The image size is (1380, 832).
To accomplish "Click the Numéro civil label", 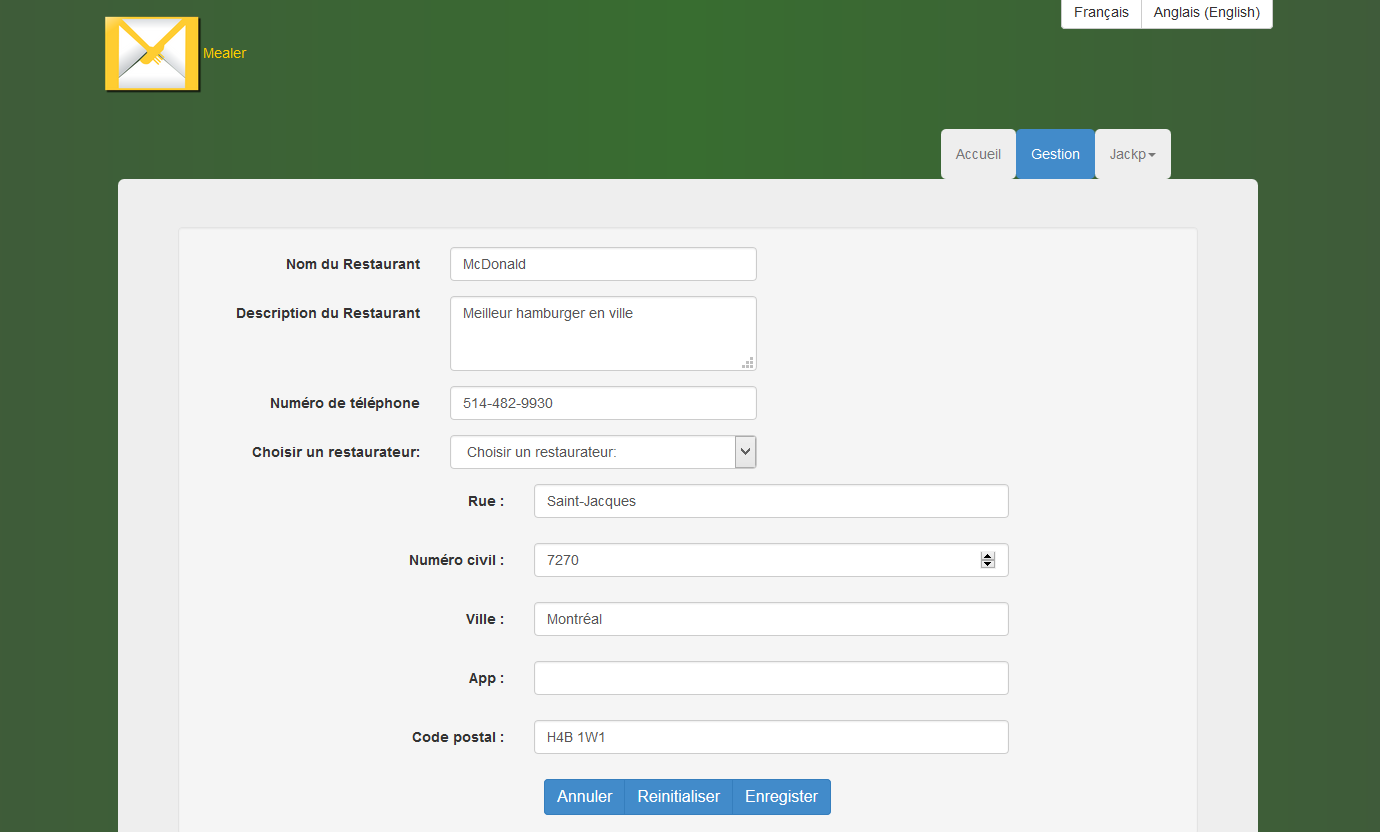I will (x=457, y=560).
